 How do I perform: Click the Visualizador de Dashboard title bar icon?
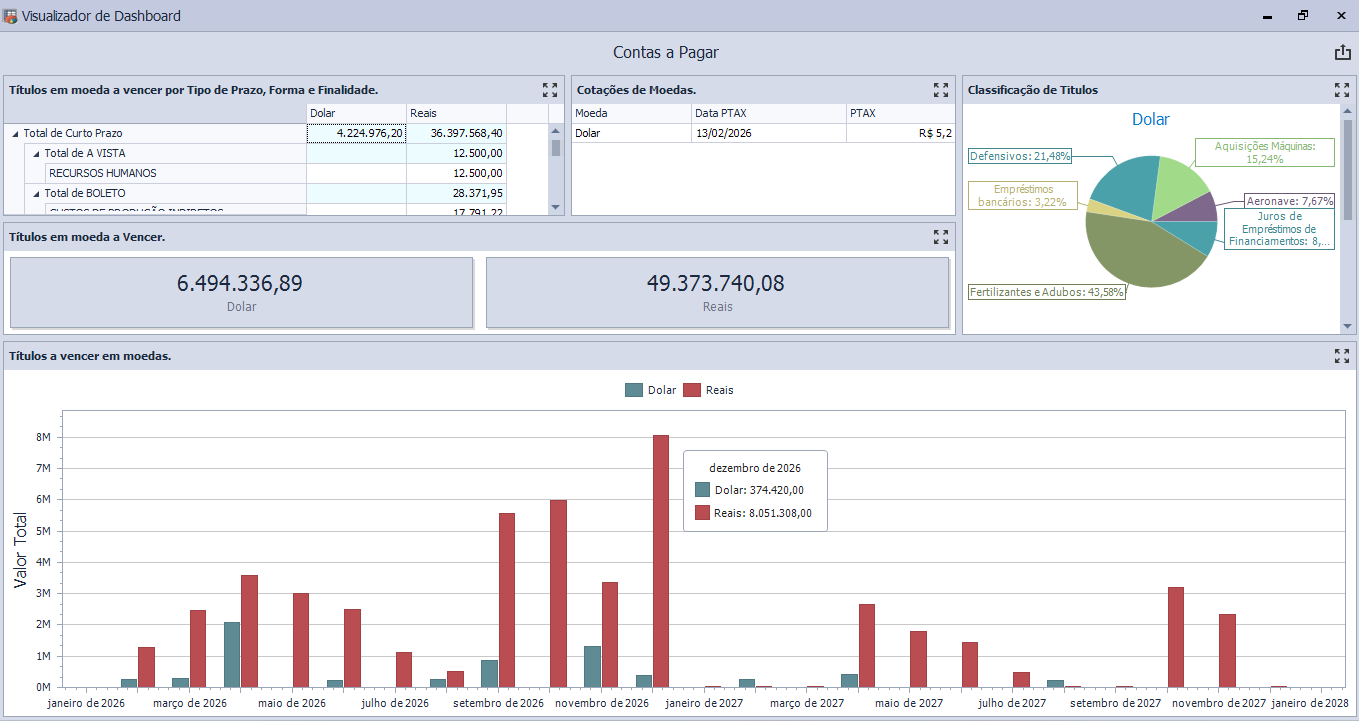(10, 15)
